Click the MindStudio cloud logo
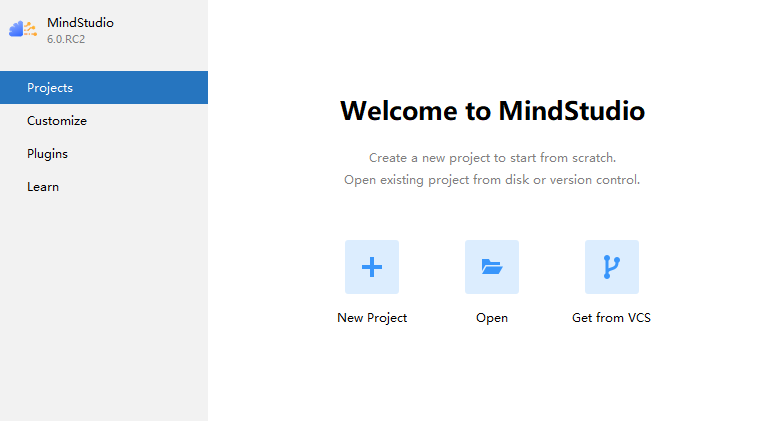 (23, 29)
